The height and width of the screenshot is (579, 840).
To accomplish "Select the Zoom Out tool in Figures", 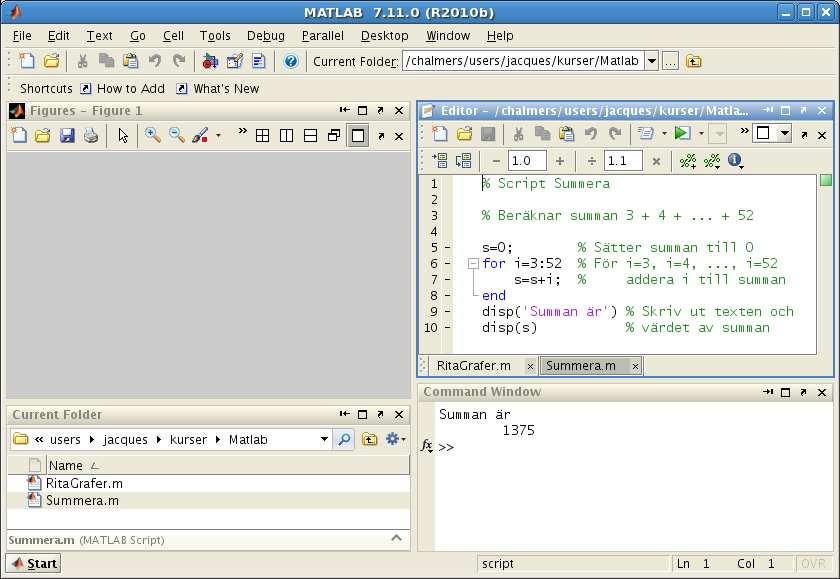I will coord(177,135).
